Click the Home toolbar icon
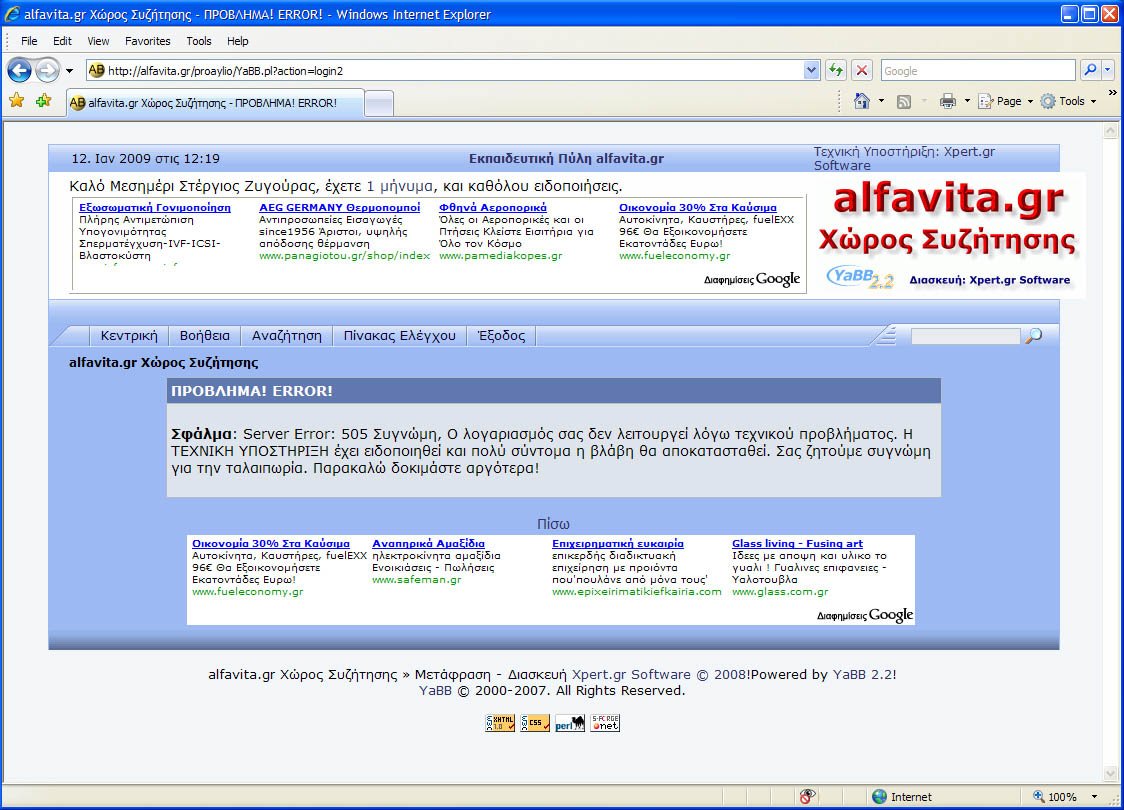The image size is (1124, 810). [x=861, y=101]
